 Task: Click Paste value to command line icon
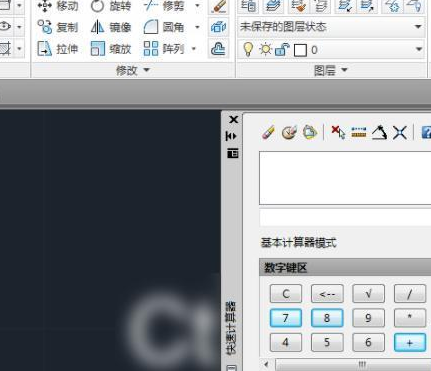[x=310, y=133]
